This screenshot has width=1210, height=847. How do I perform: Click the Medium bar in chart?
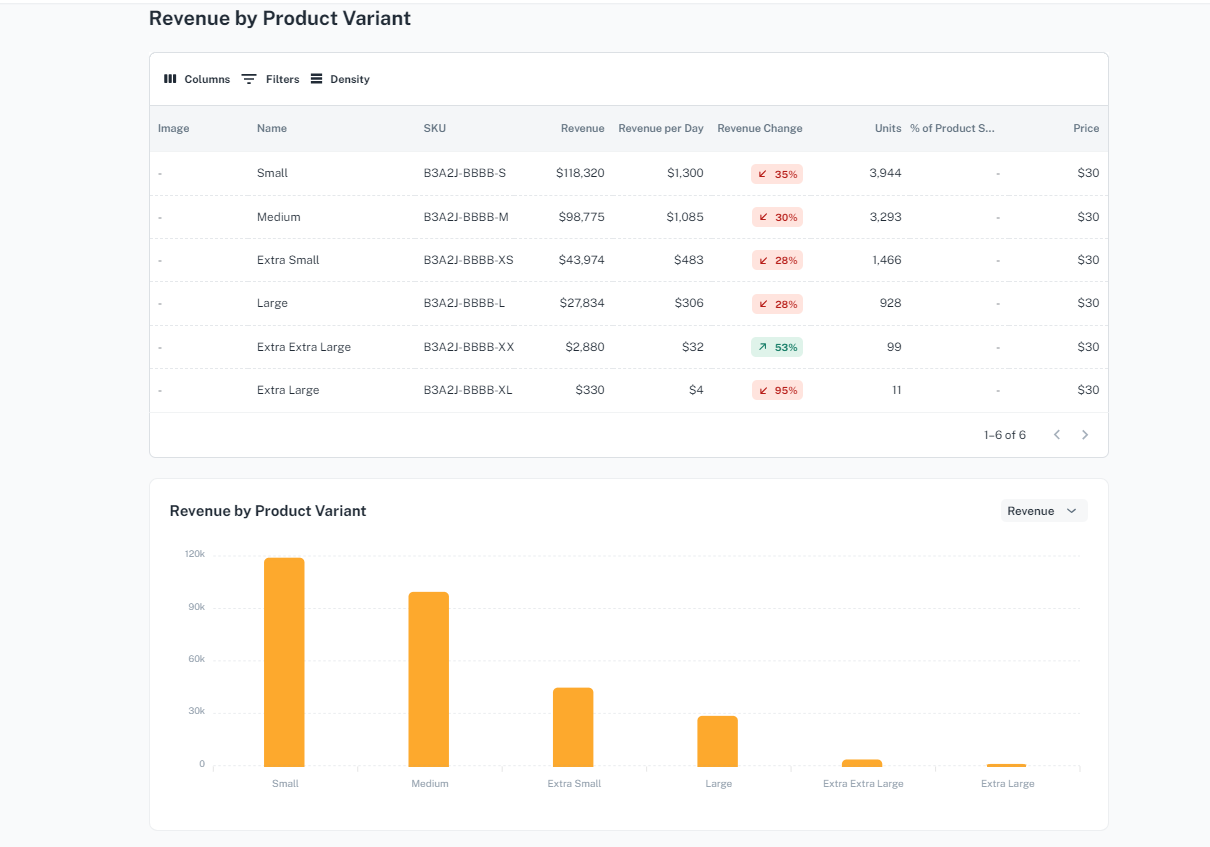[429, 679]
